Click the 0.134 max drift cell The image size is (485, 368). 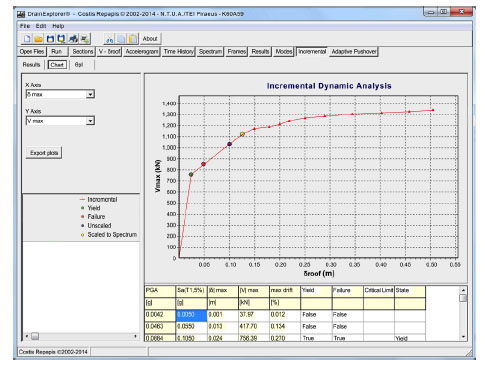coord(285,327)
